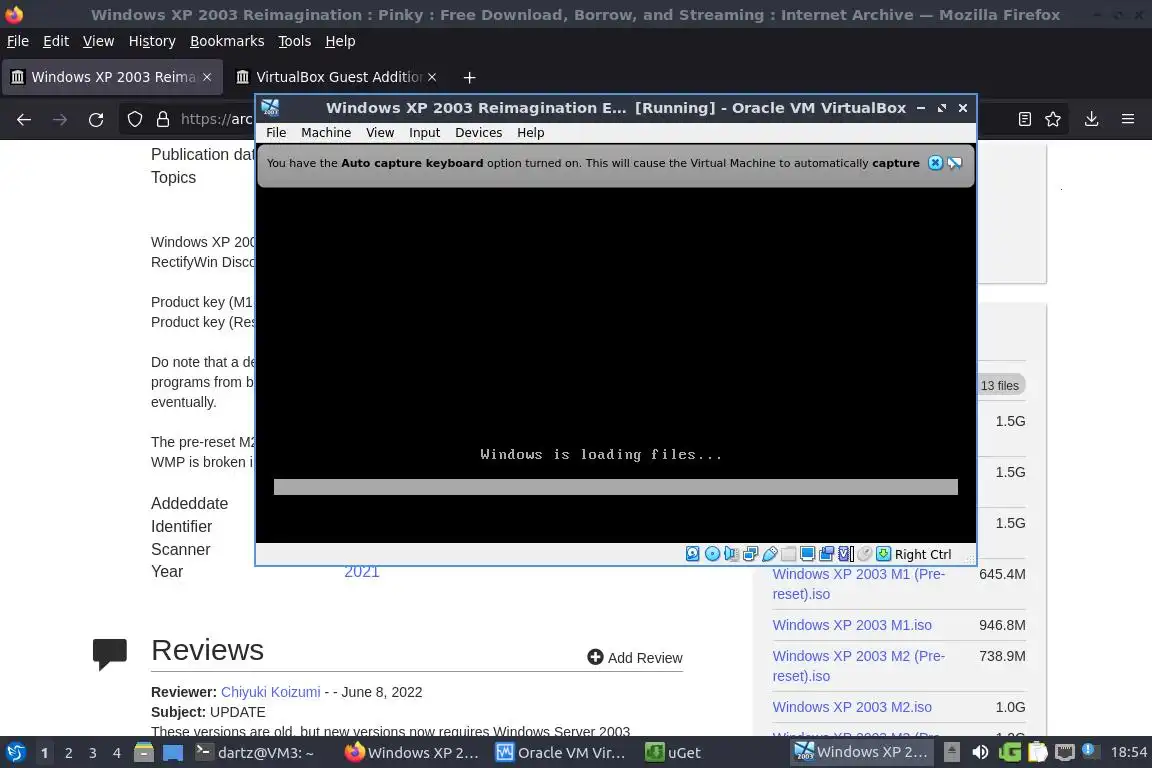
Task: Open Devices menu in VirtualBox window
Action: pyautogui.click(x=478, y=132)
